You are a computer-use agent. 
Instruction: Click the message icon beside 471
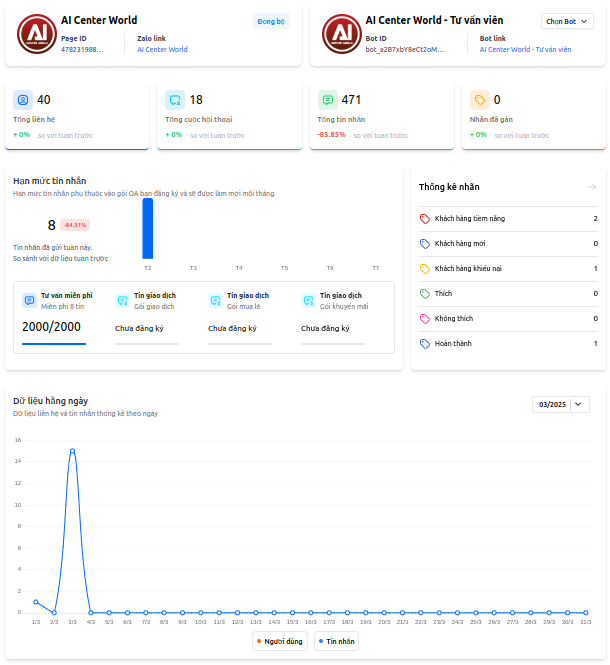coord(327,100)
